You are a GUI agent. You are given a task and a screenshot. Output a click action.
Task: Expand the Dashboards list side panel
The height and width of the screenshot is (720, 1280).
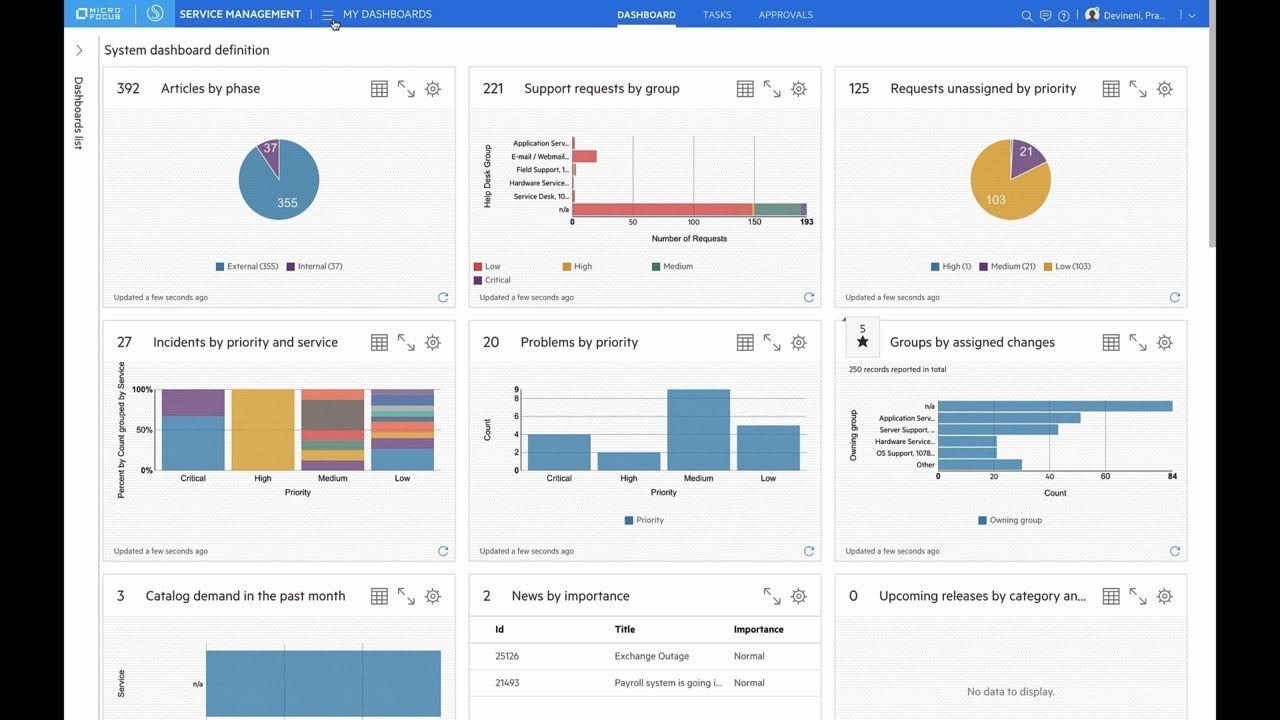(79, 50)
